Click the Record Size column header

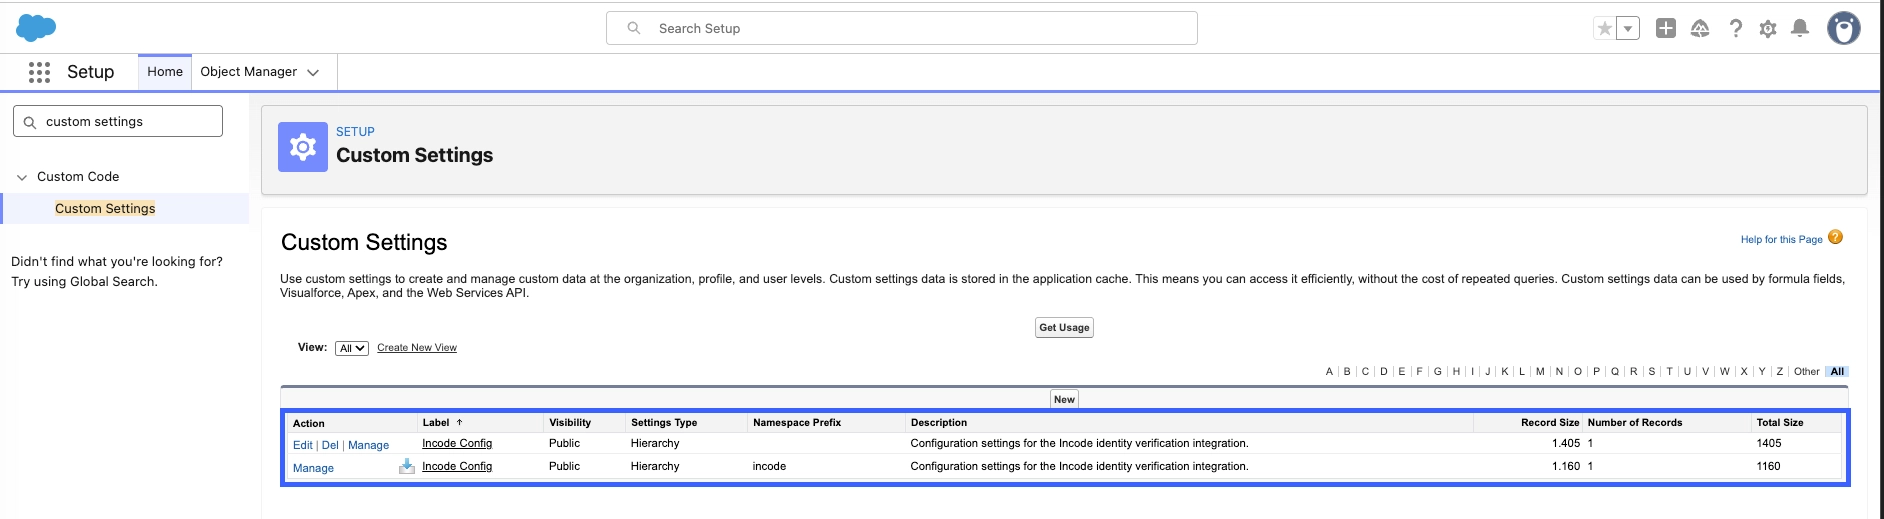pos(1550,422)
